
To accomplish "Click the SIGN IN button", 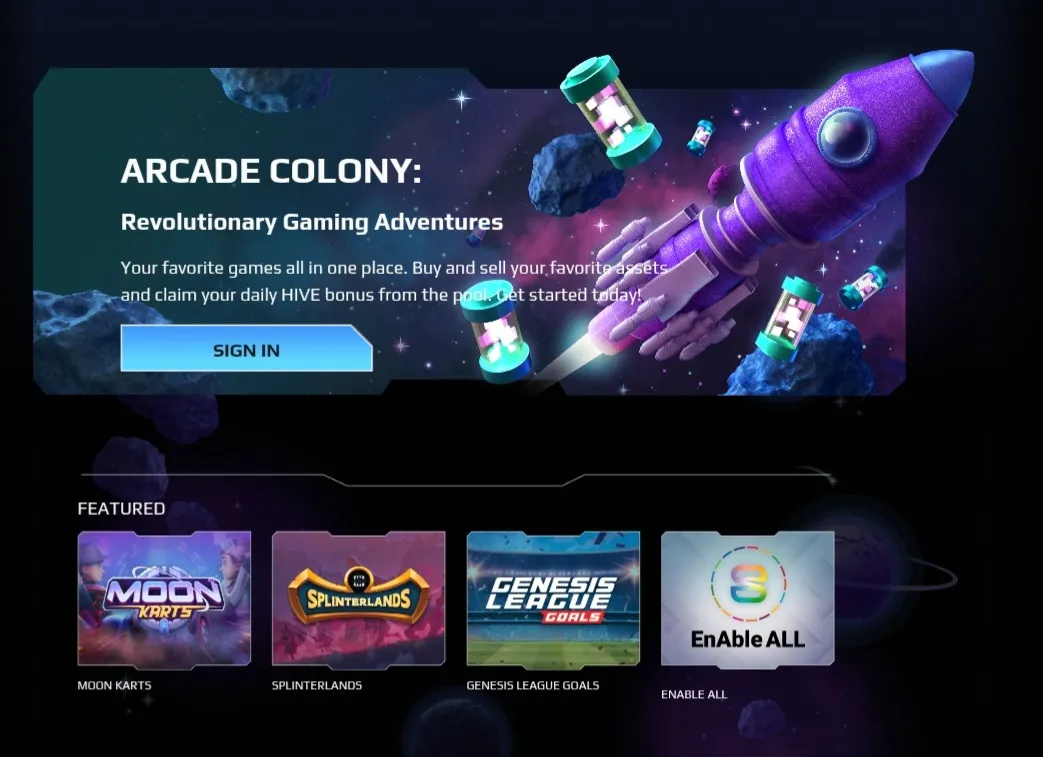I will point(246,349).
